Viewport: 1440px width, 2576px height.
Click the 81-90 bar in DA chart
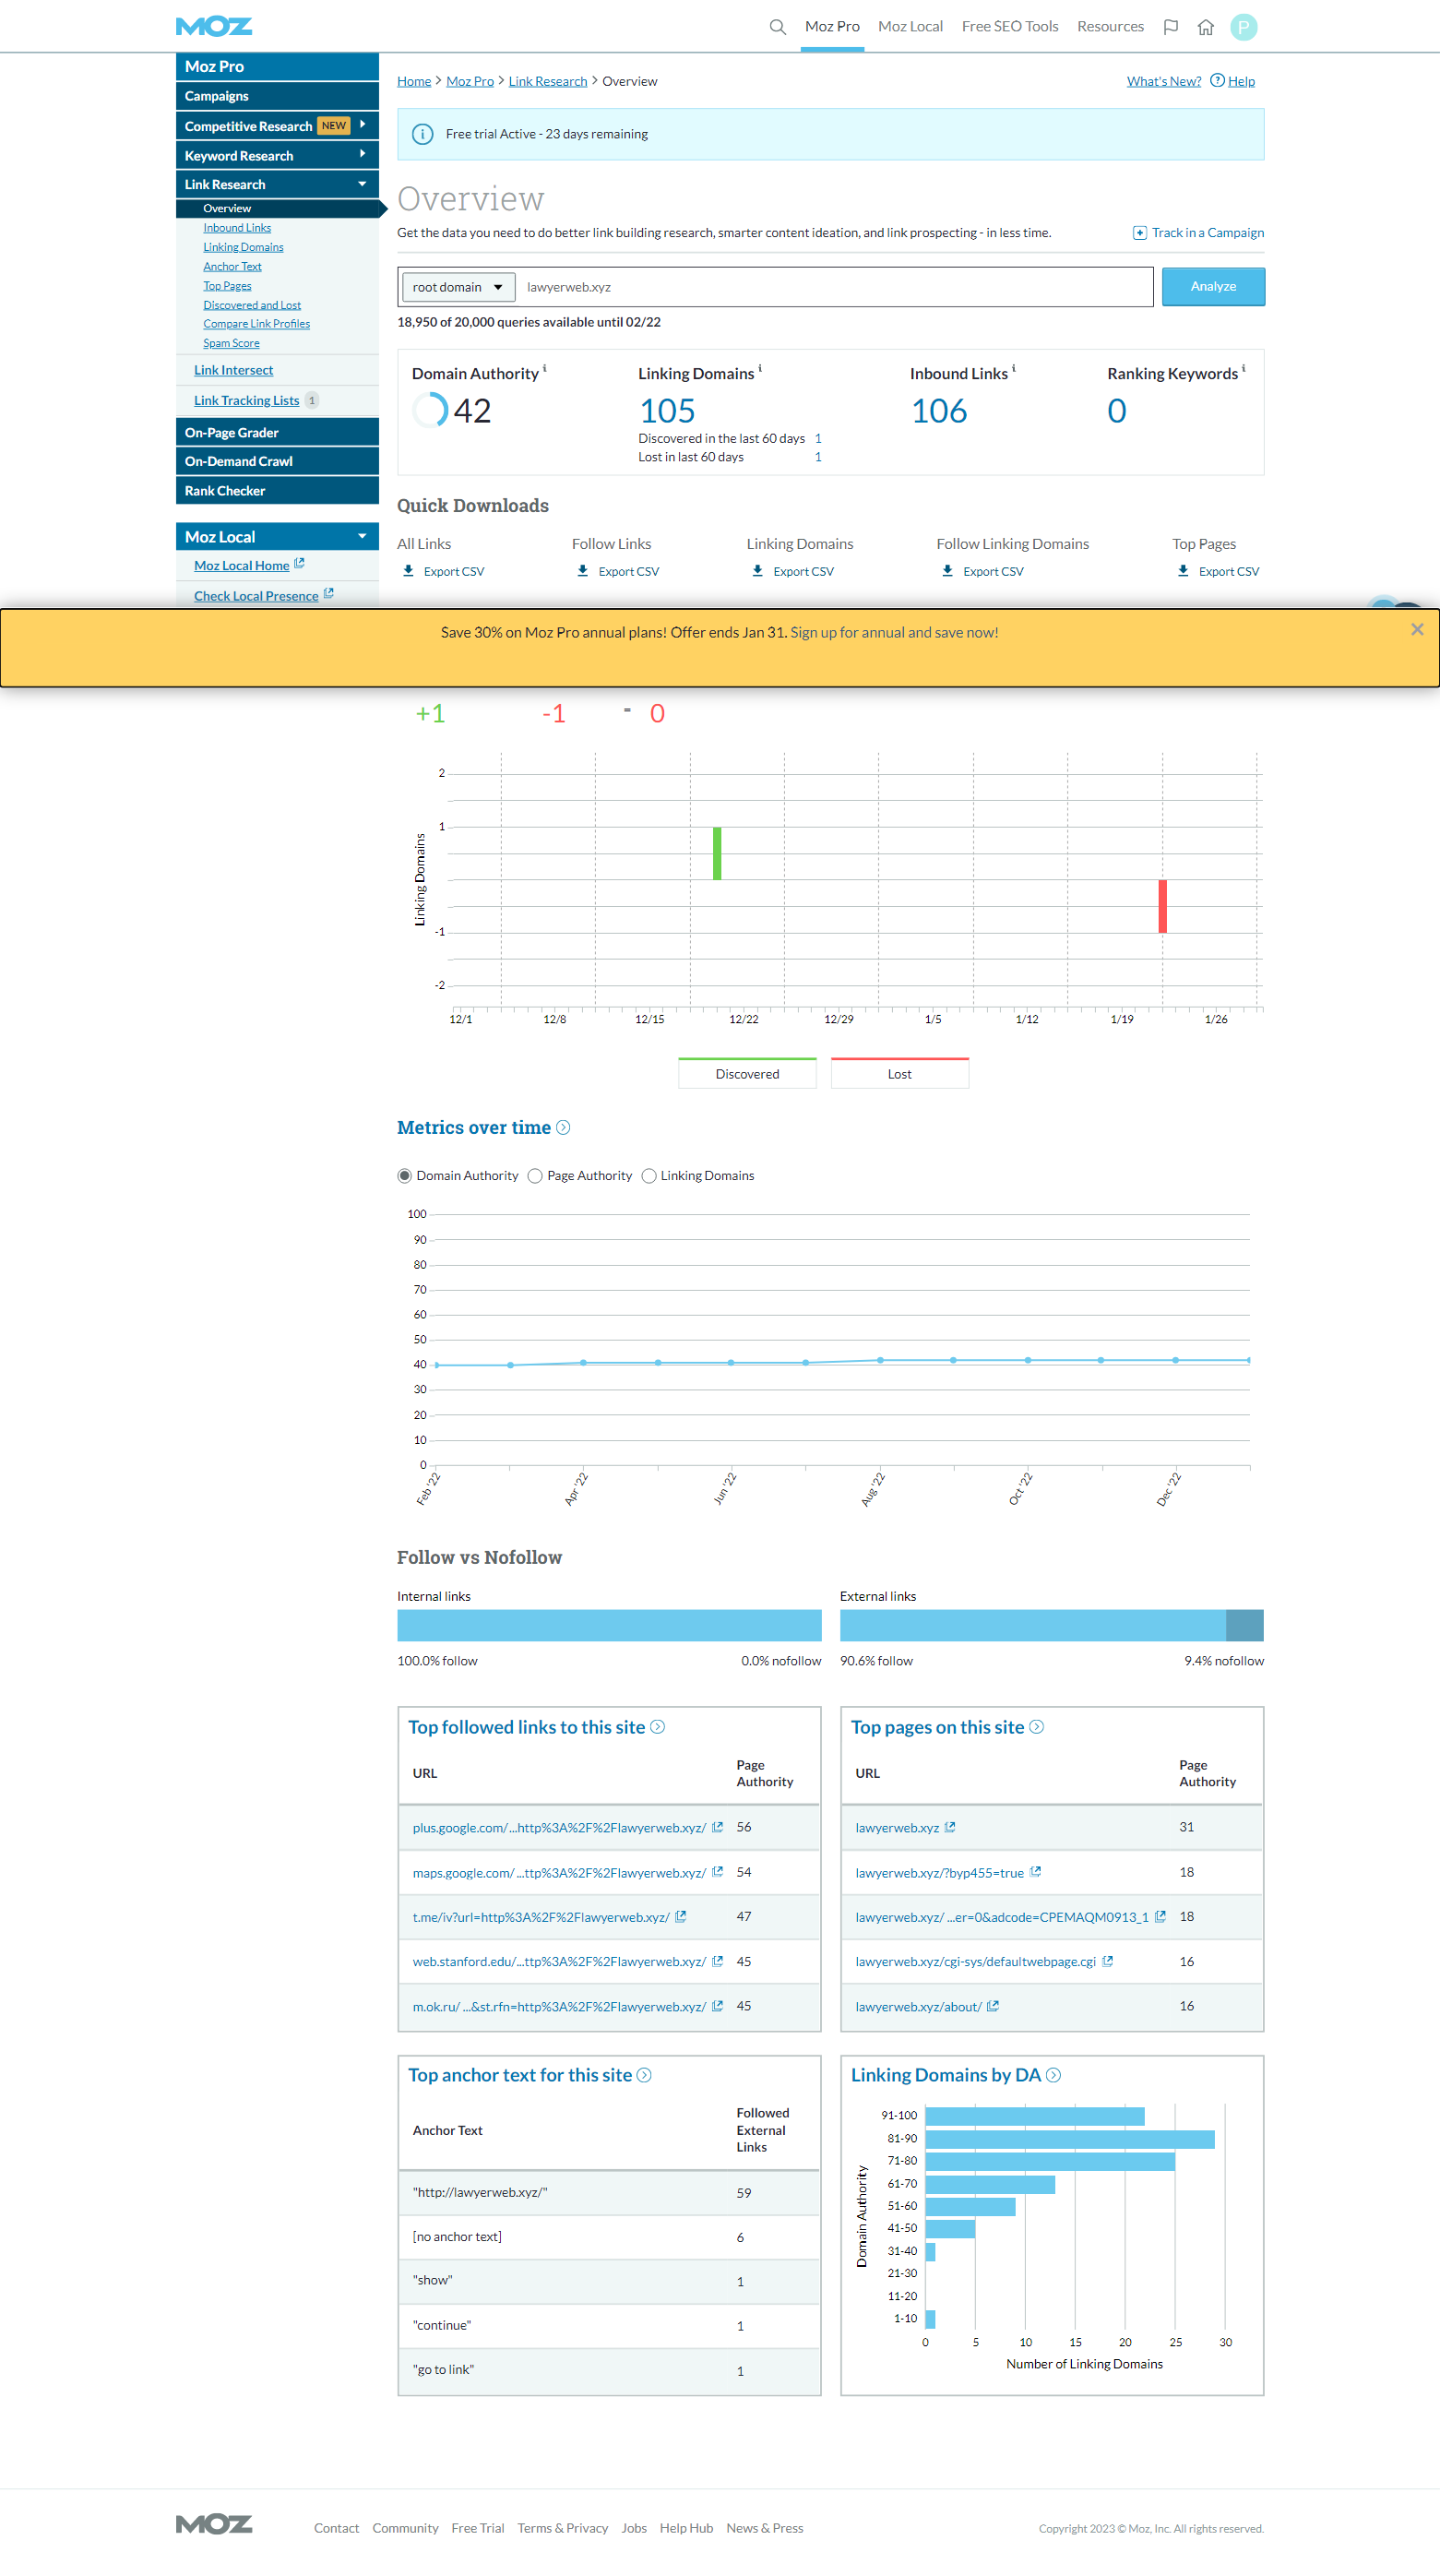point(1070,2138)
